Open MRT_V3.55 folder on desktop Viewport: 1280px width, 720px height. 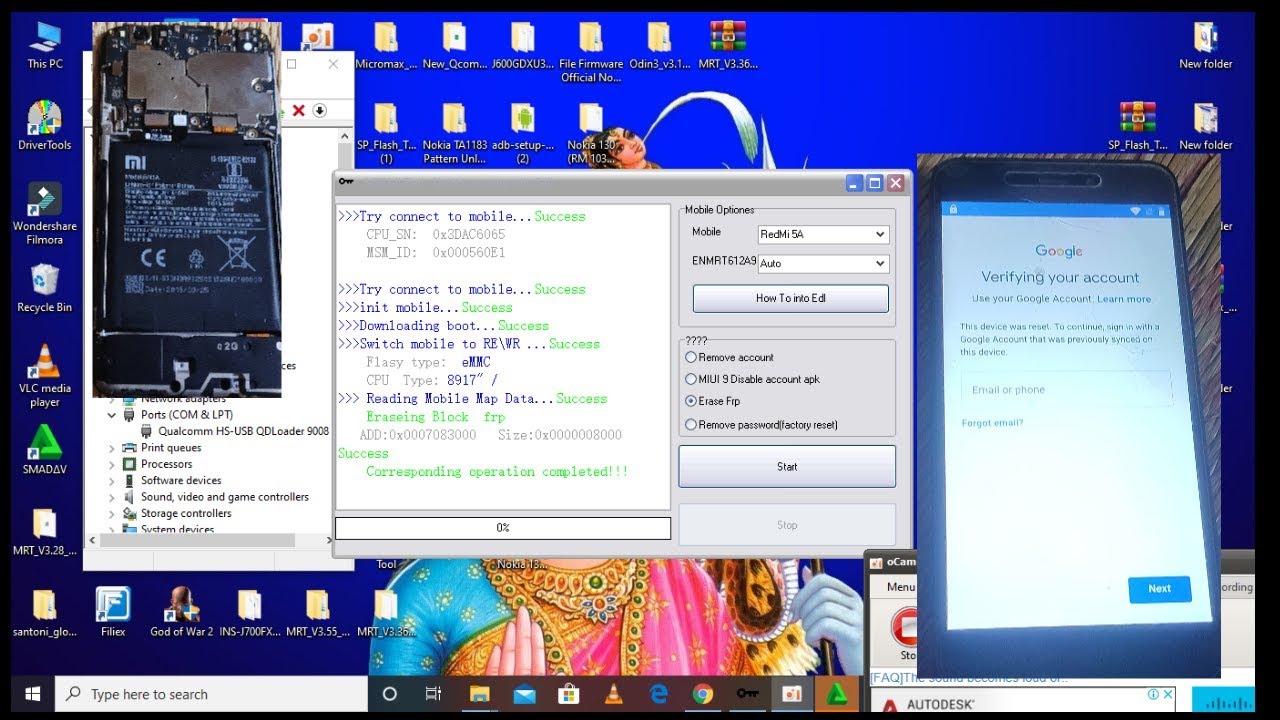318,613
